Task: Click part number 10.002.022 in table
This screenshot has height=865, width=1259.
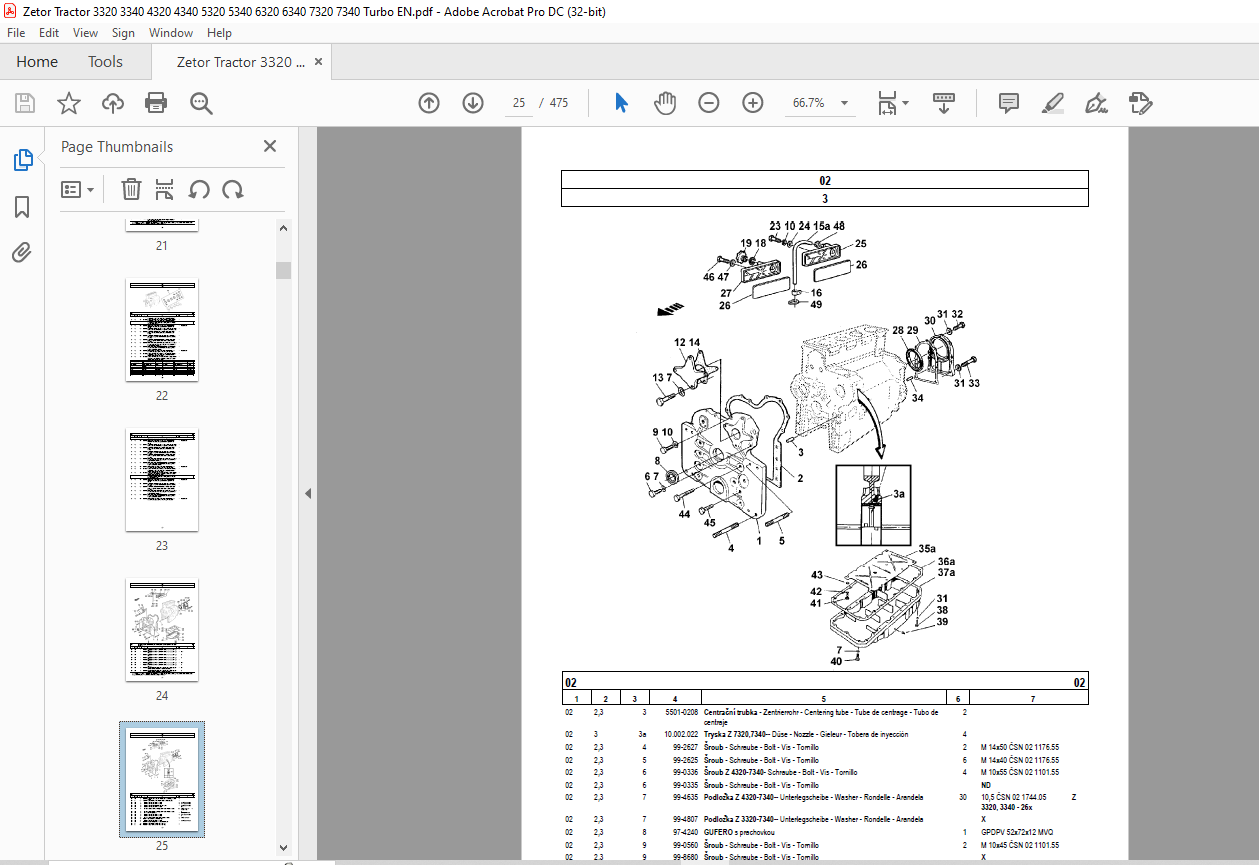Action: click(x=681, y=734)
